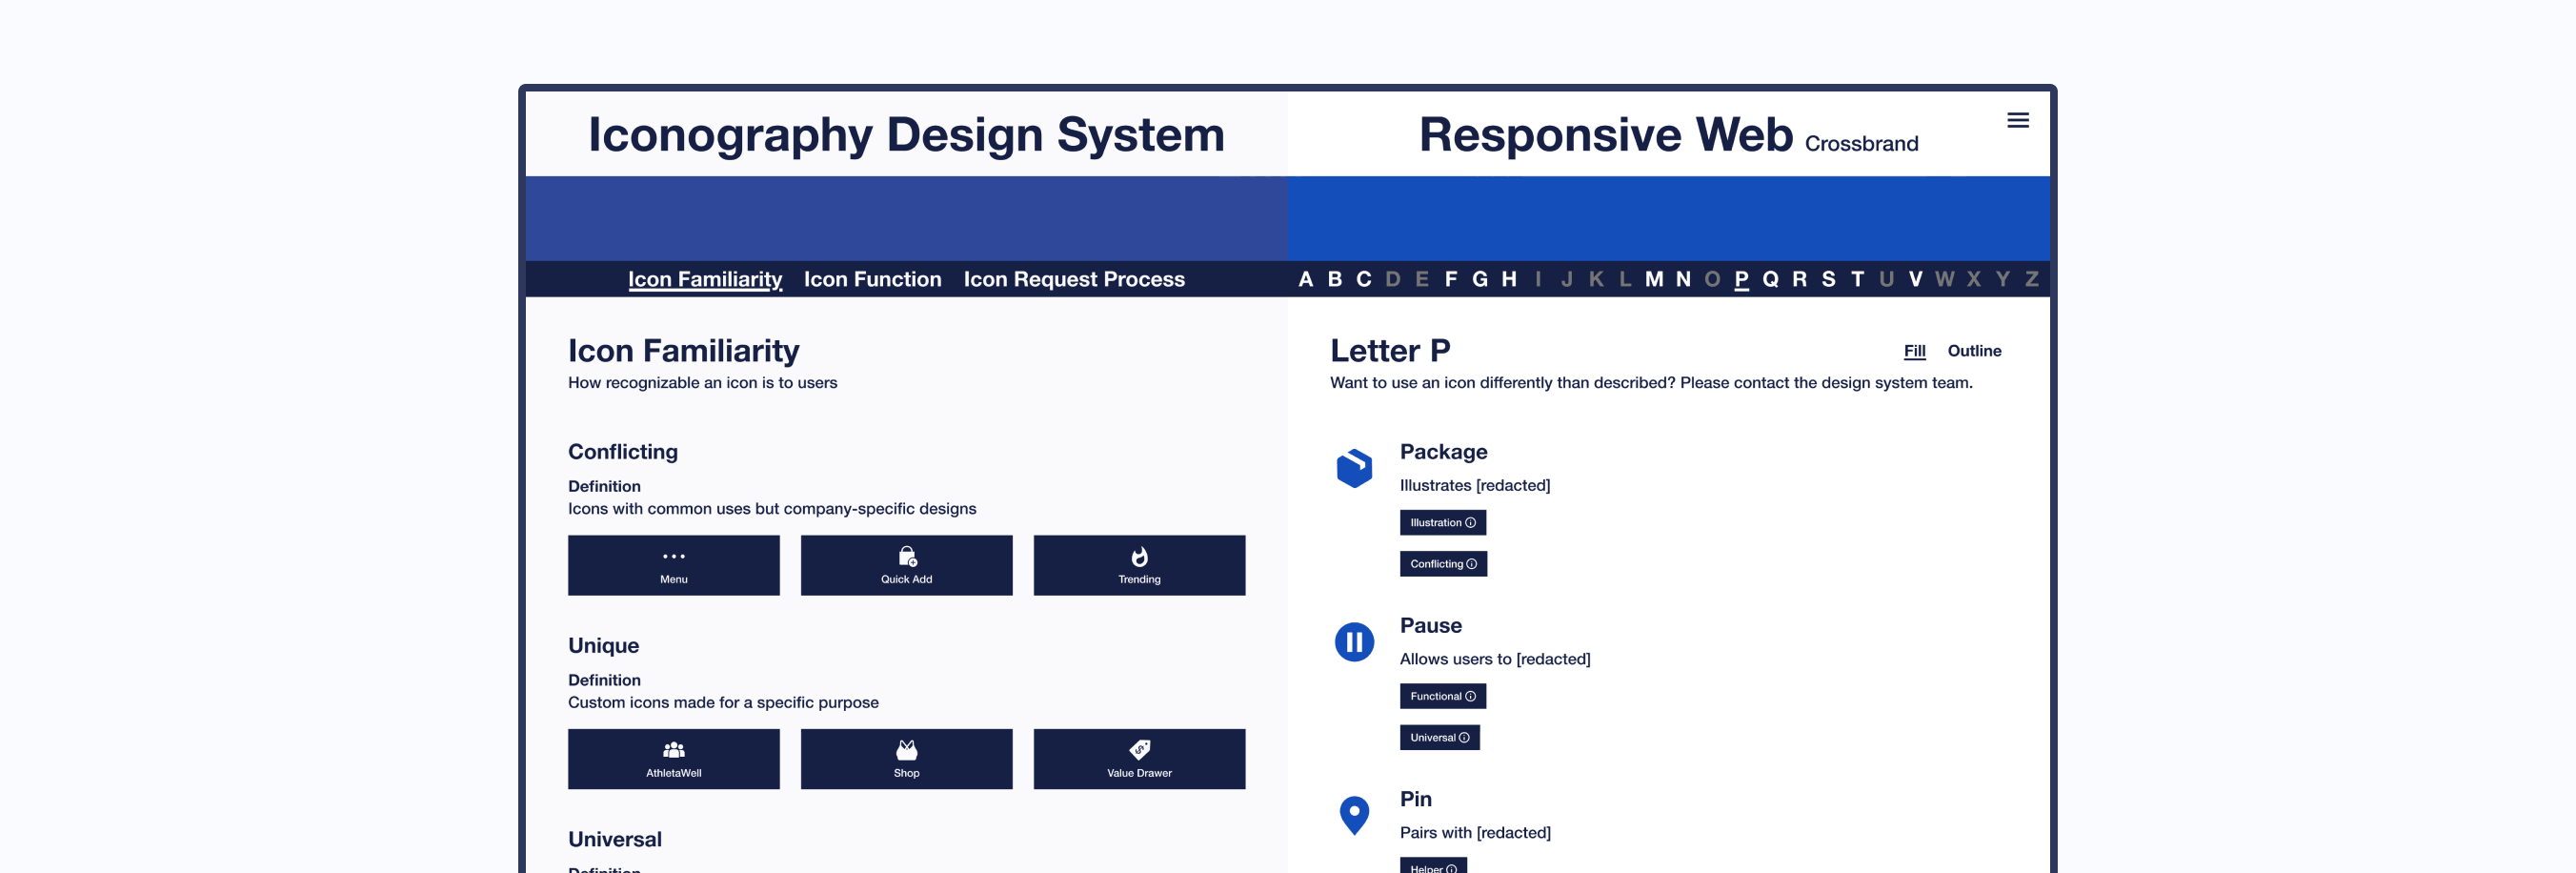This screenshot has height=873, width=2576.
Task: Switch icon style to Fill
Action: (1914, 351)
